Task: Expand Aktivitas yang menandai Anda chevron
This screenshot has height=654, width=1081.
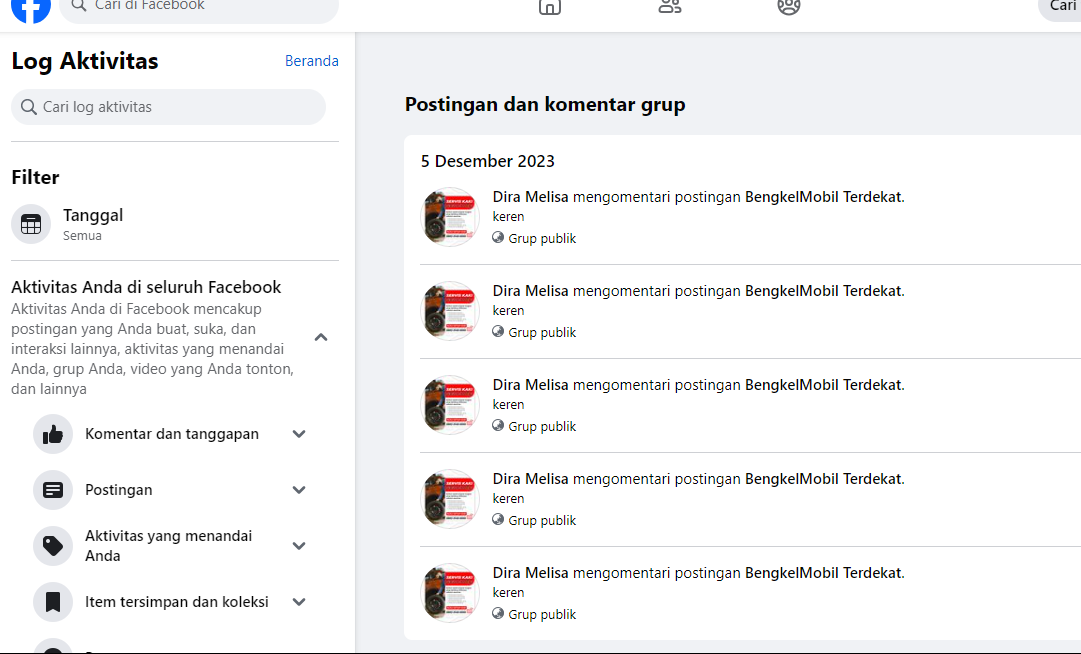Action: pos(299,546)
